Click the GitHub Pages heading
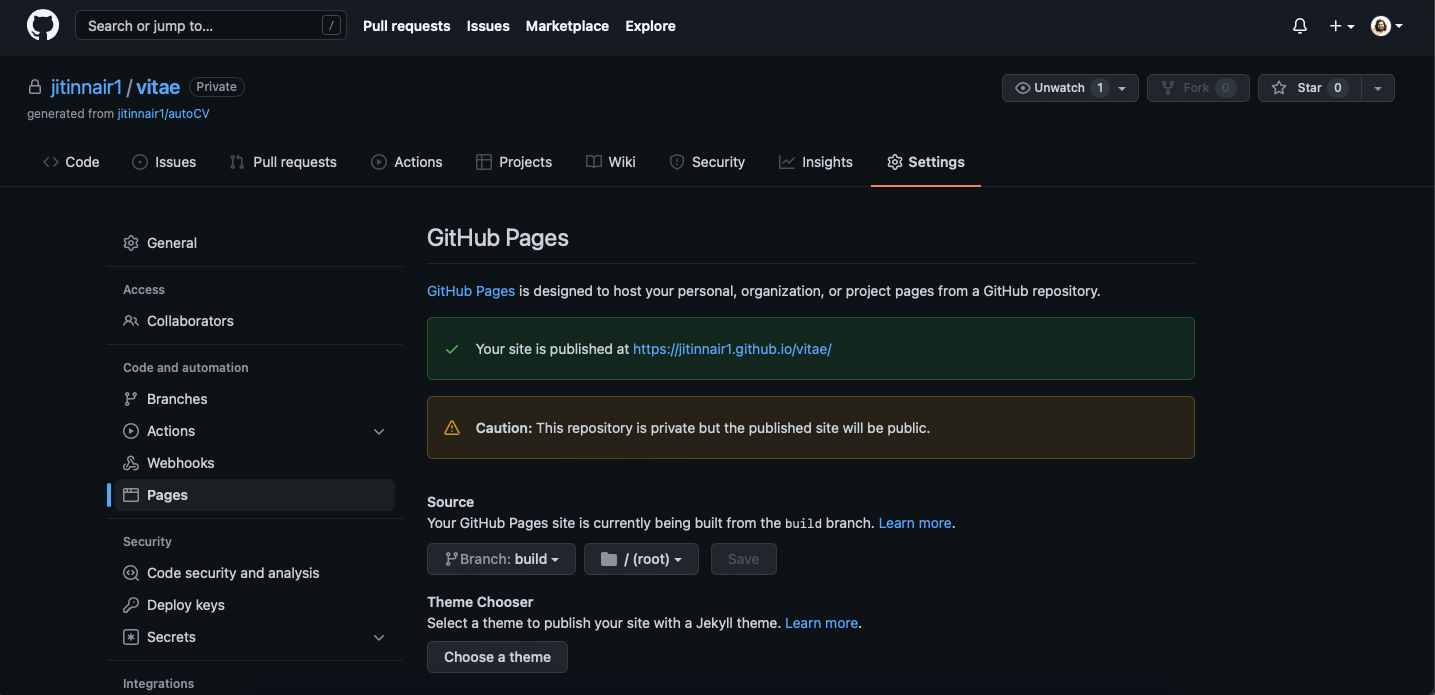1435x695 pixels. (x=498, y=238)
